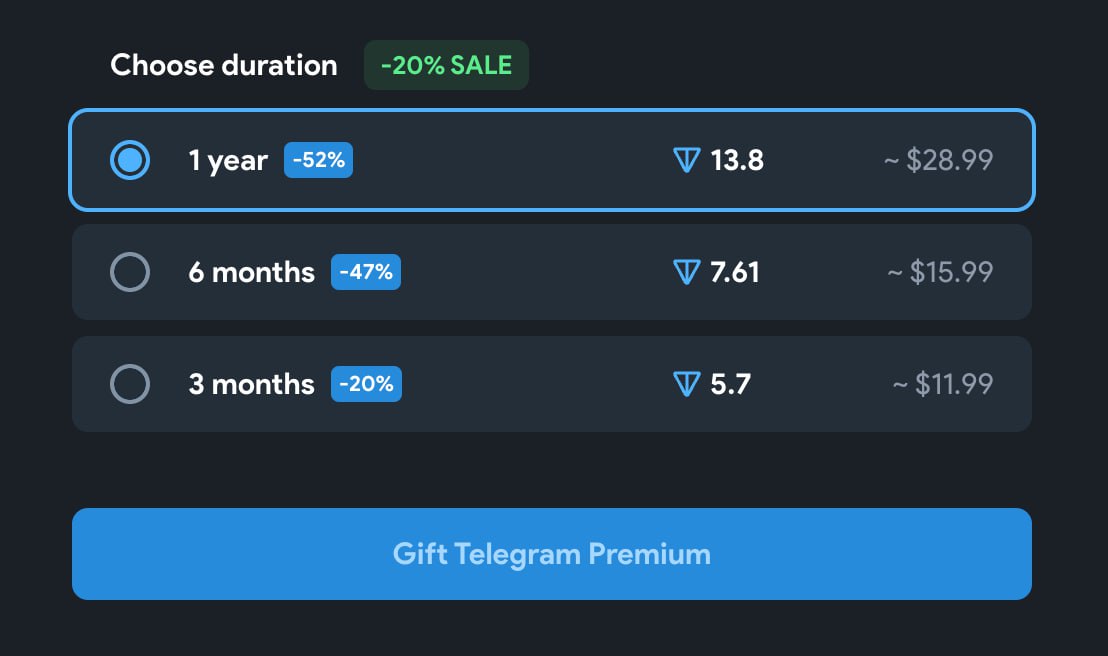Click the ~ $11.99 price text

click(942, 384)
